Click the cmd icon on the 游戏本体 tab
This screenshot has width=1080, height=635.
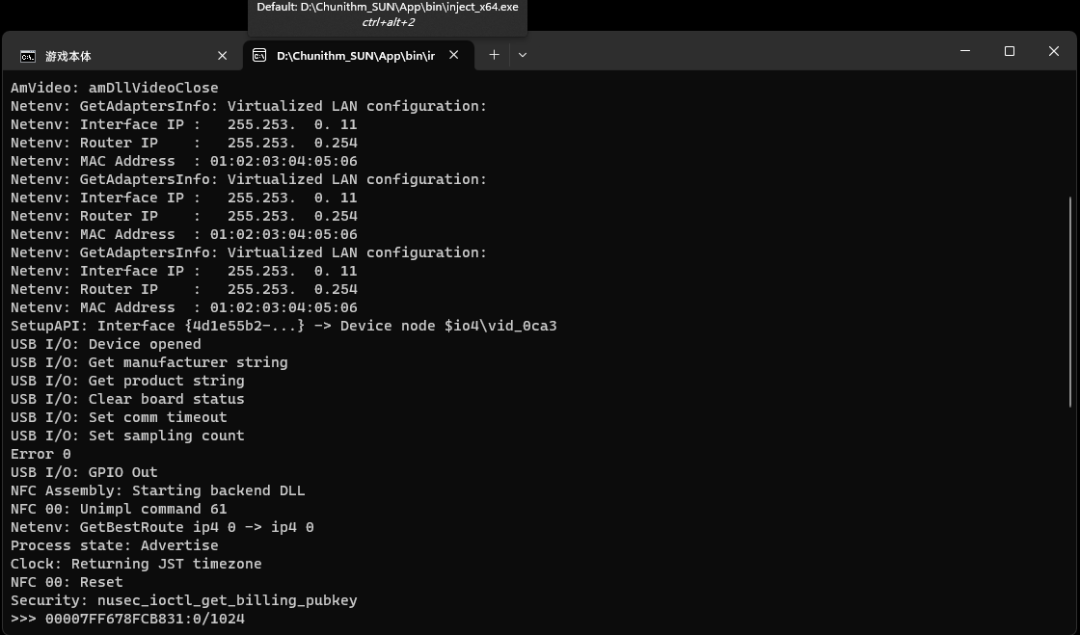[28, 56]
